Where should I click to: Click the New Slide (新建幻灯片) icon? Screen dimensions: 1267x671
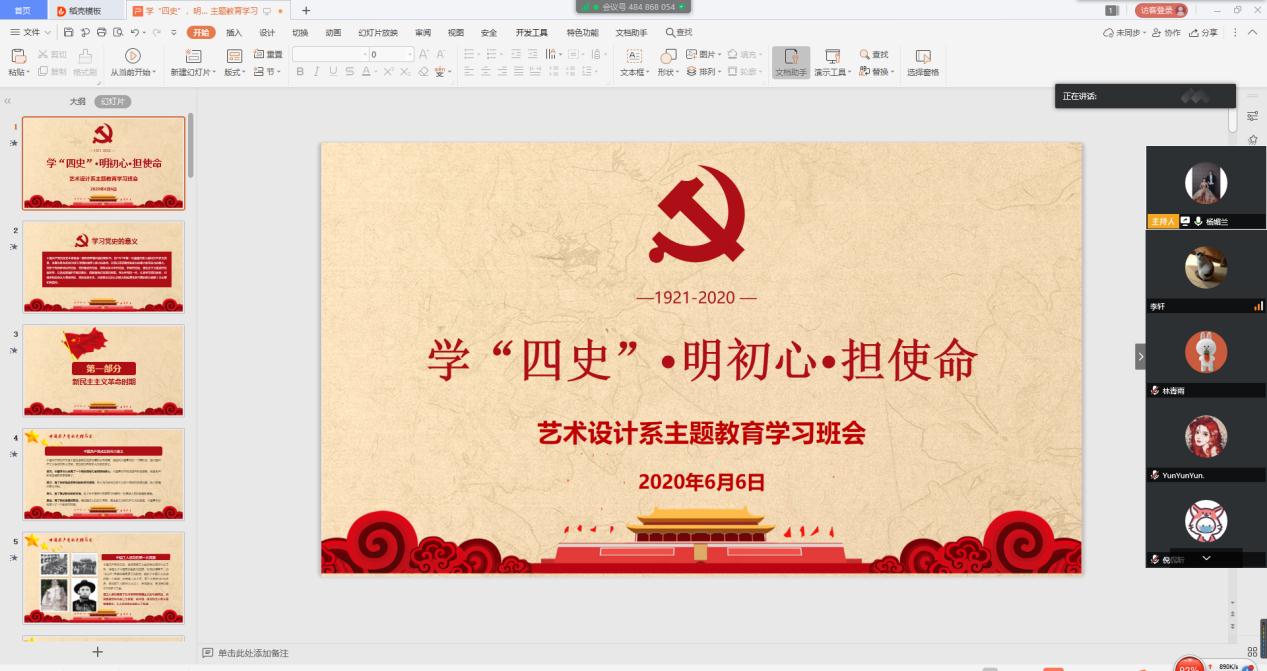coord(194,56)
